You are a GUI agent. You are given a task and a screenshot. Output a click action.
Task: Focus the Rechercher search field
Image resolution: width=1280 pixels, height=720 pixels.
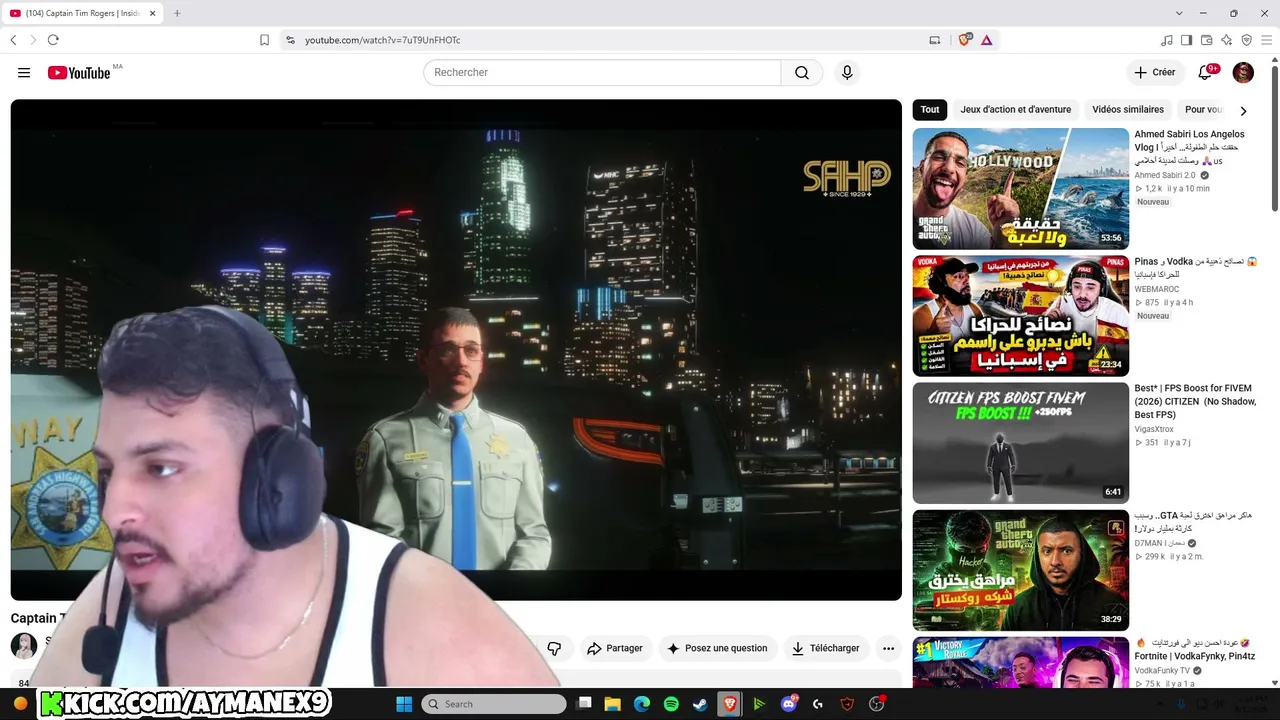(602, 72)
